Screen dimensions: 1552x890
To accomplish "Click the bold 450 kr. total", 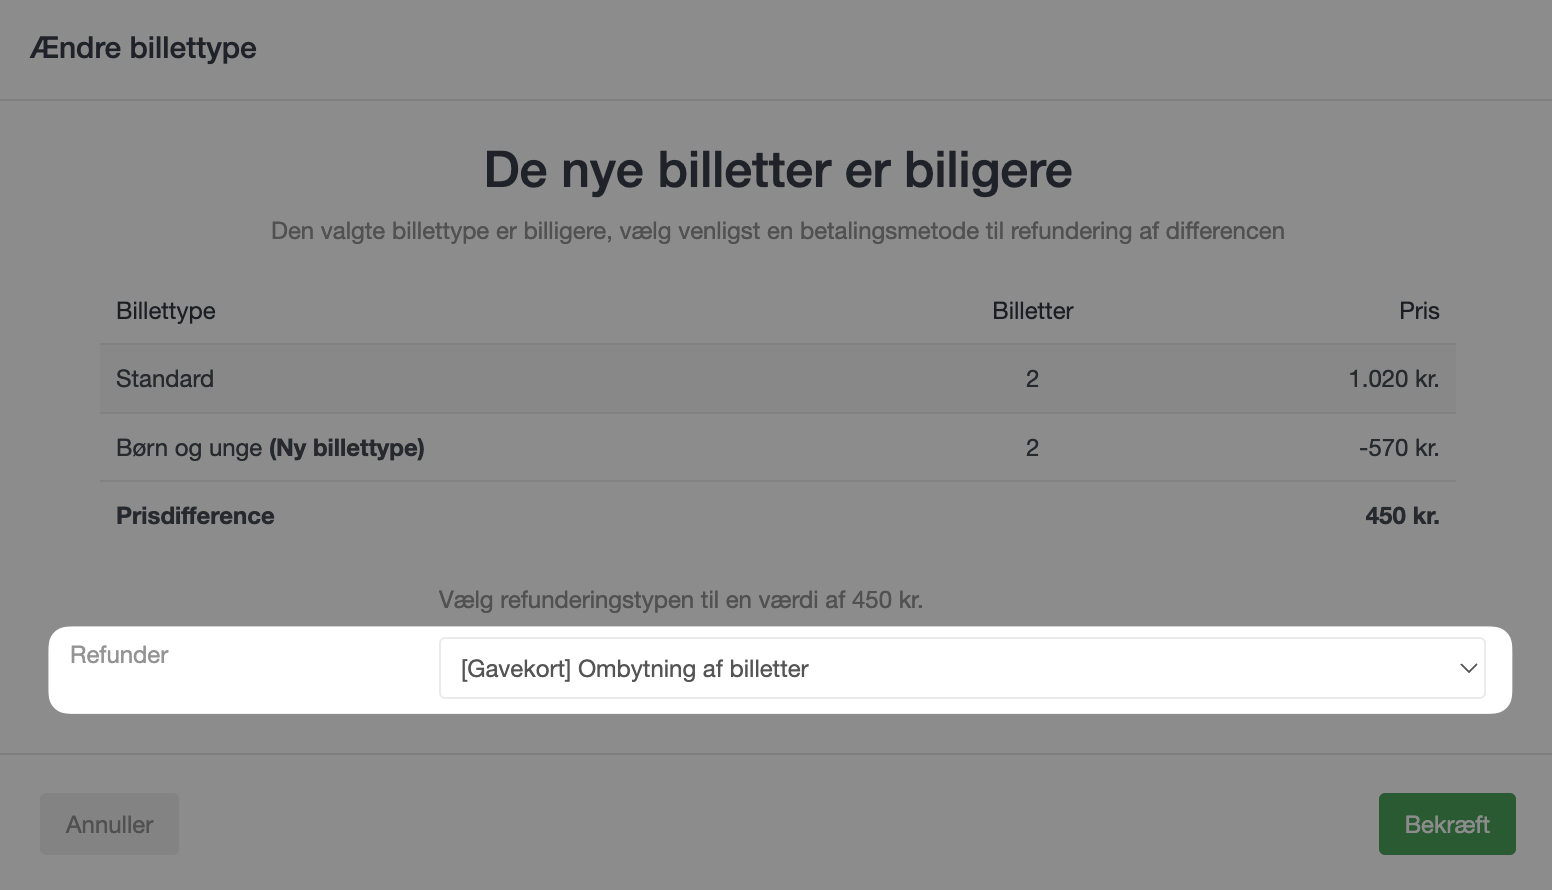I will 1402,516.
